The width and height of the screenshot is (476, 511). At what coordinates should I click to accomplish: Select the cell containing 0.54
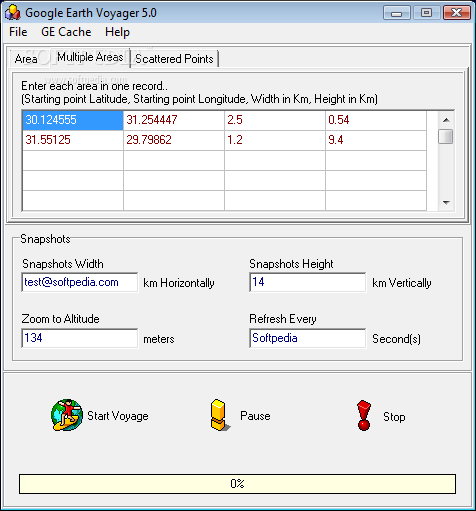(x=376, y=120)
